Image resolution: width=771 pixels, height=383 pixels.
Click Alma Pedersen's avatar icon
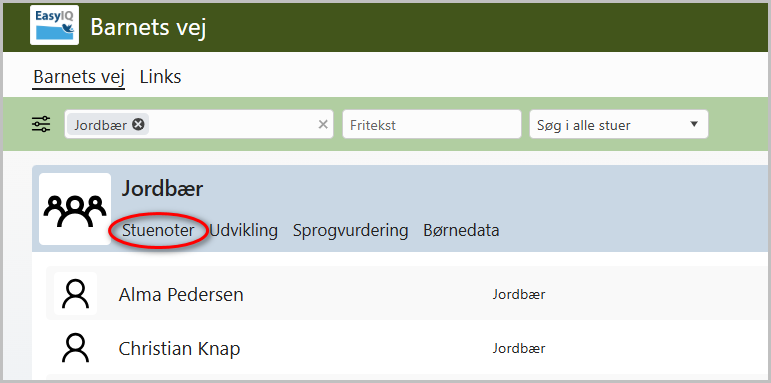pos(76,294)
